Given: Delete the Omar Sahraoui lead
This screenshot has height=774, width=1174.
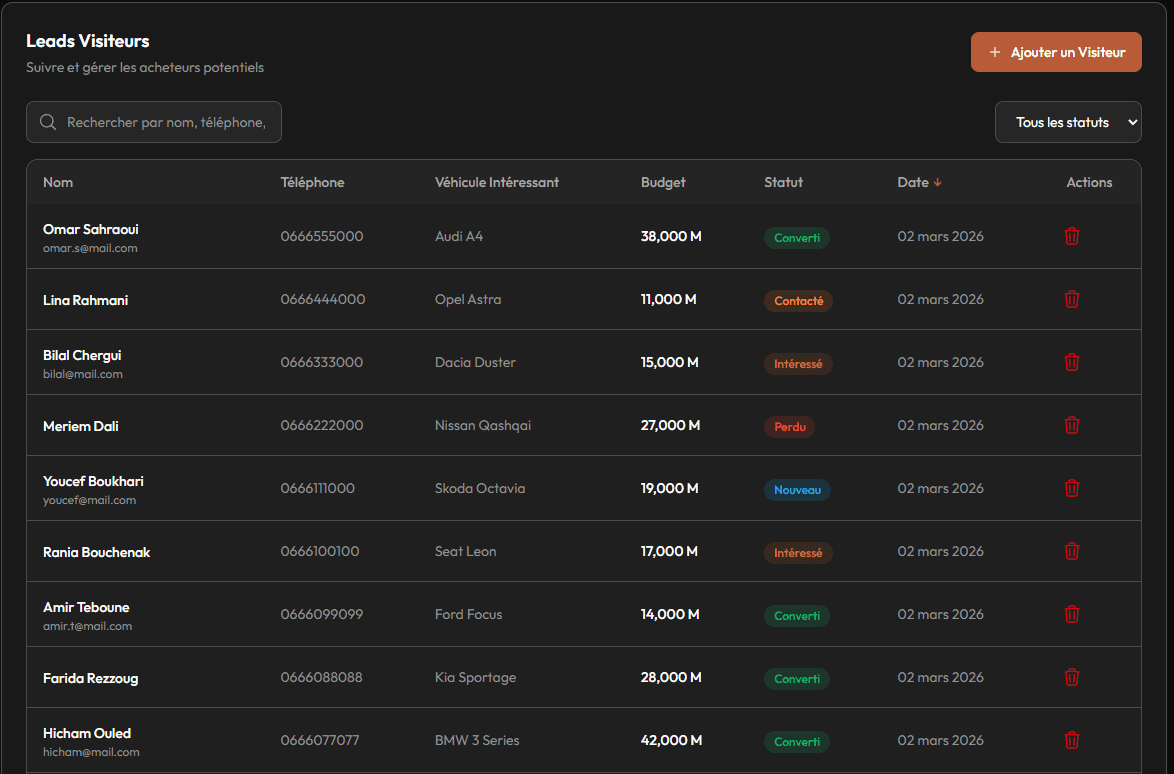Looking at the screenshot, I should (1071, 237).
